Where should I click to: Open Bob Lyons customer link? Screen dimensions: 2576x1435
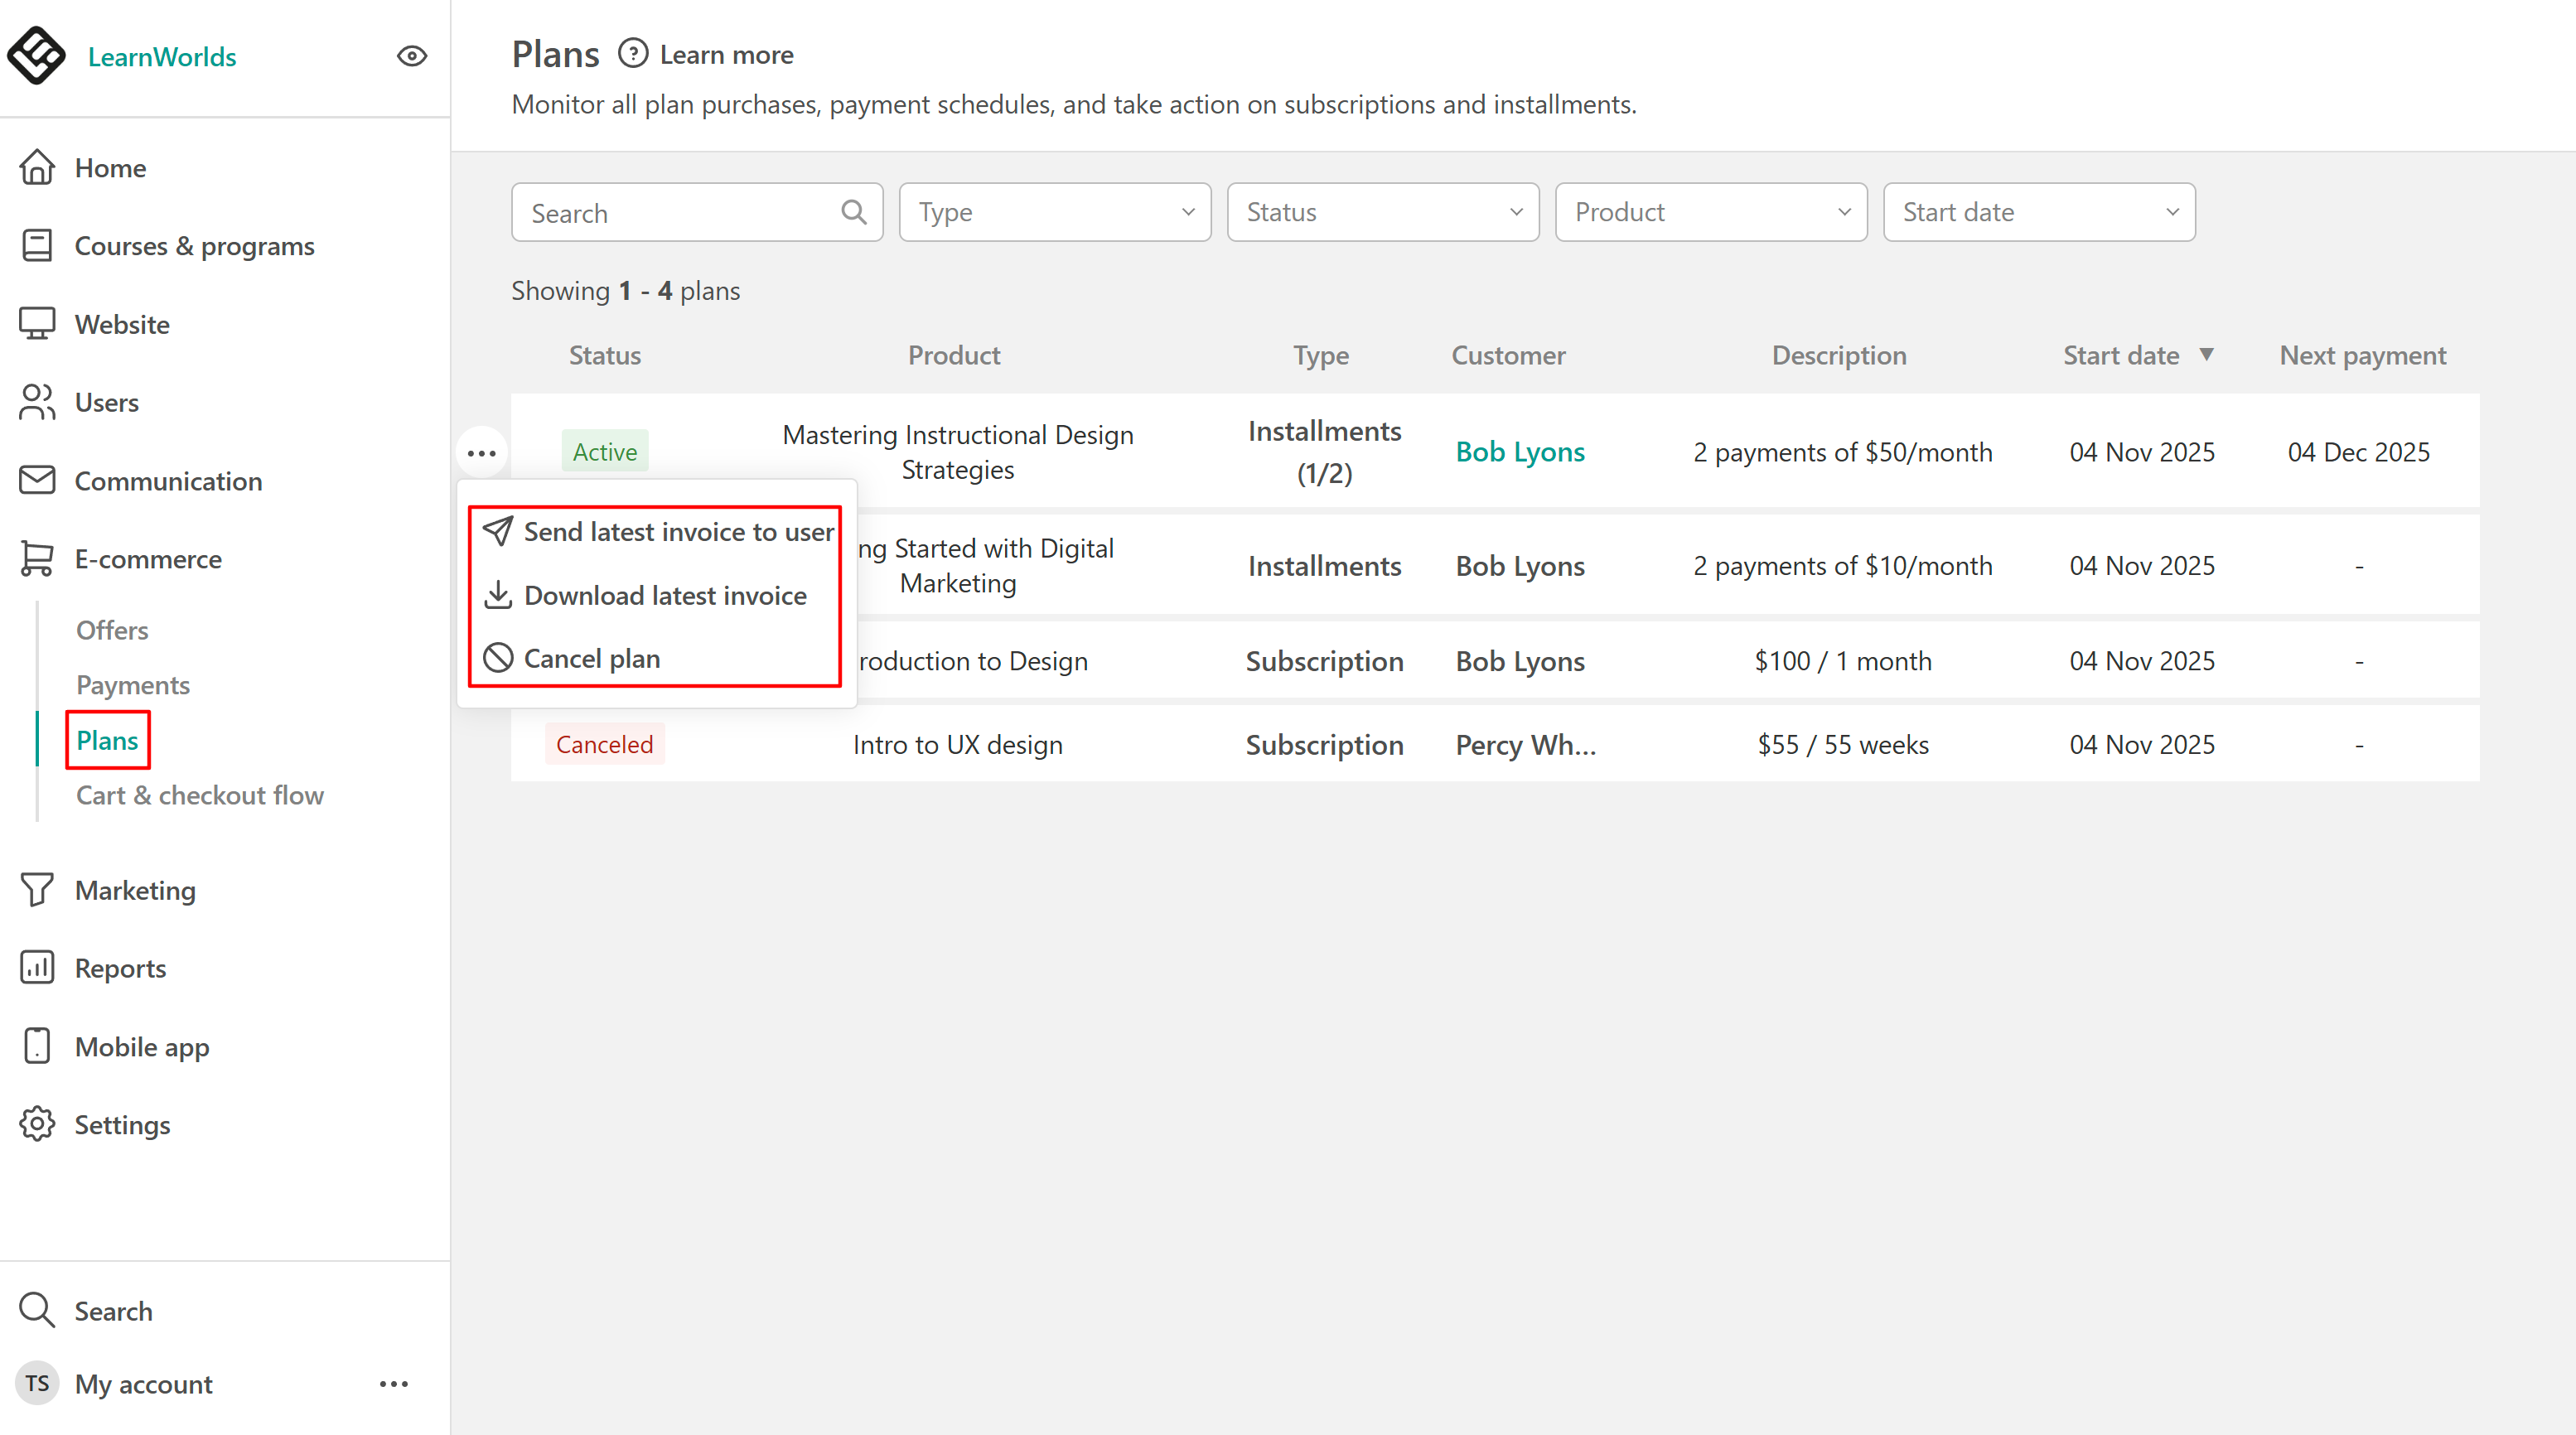pyautogui.click(x=1520, y=452)
